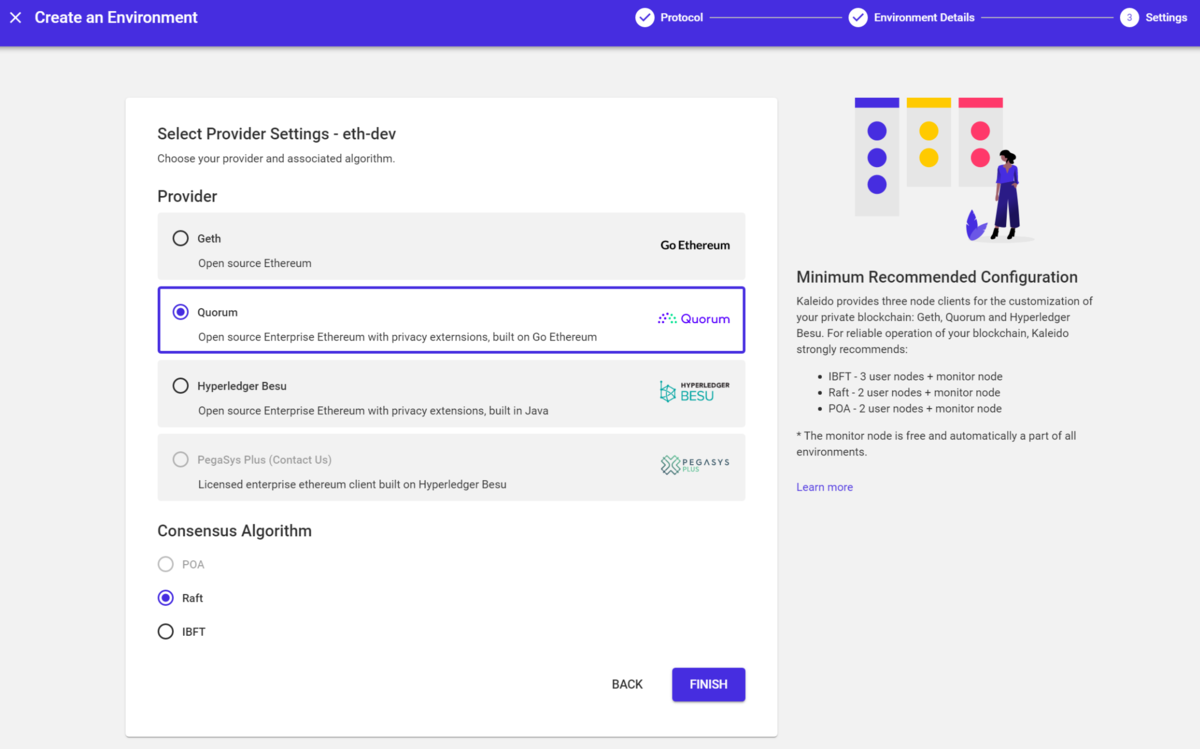Select the Quorum provider radio button
This screenshot has height=749, width=1200.
(181, 312)
